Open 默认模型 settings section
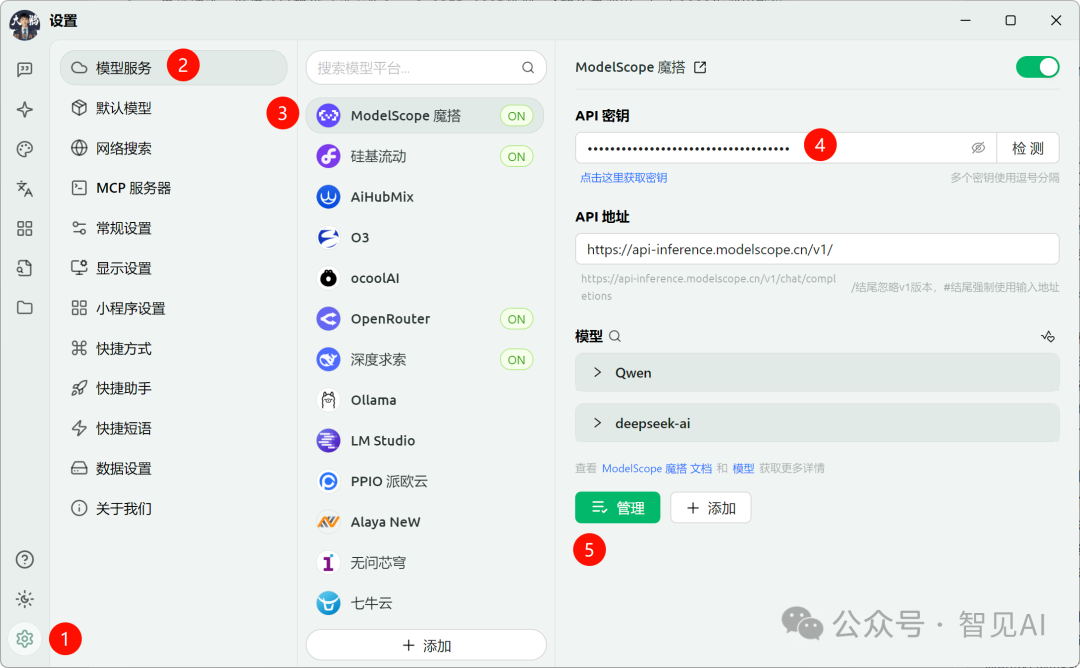 [173, 108]
